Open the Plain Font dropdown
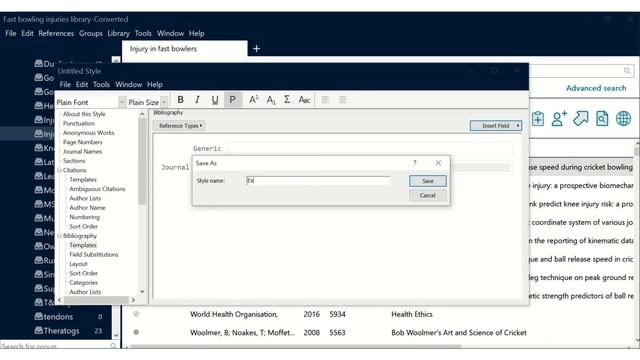This screenshot has height=360, width=640. click(122, 102)
